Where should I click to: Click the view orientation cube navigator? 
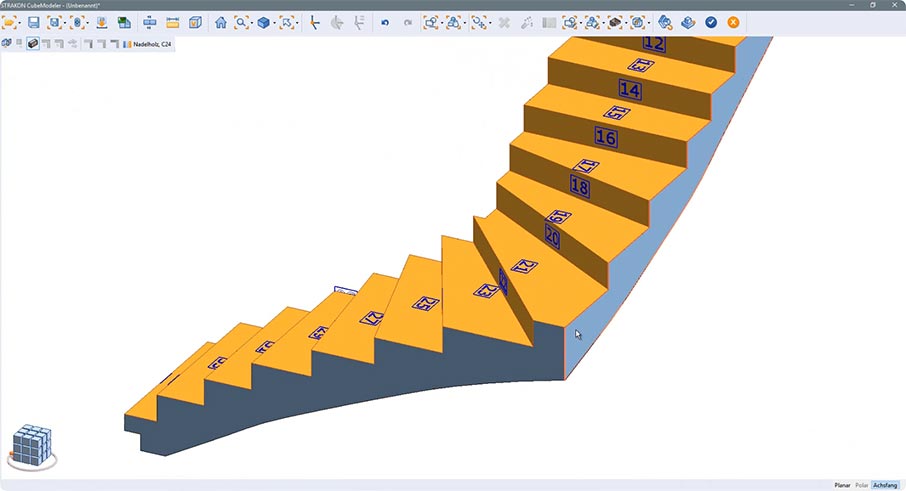tap(31, 447)
